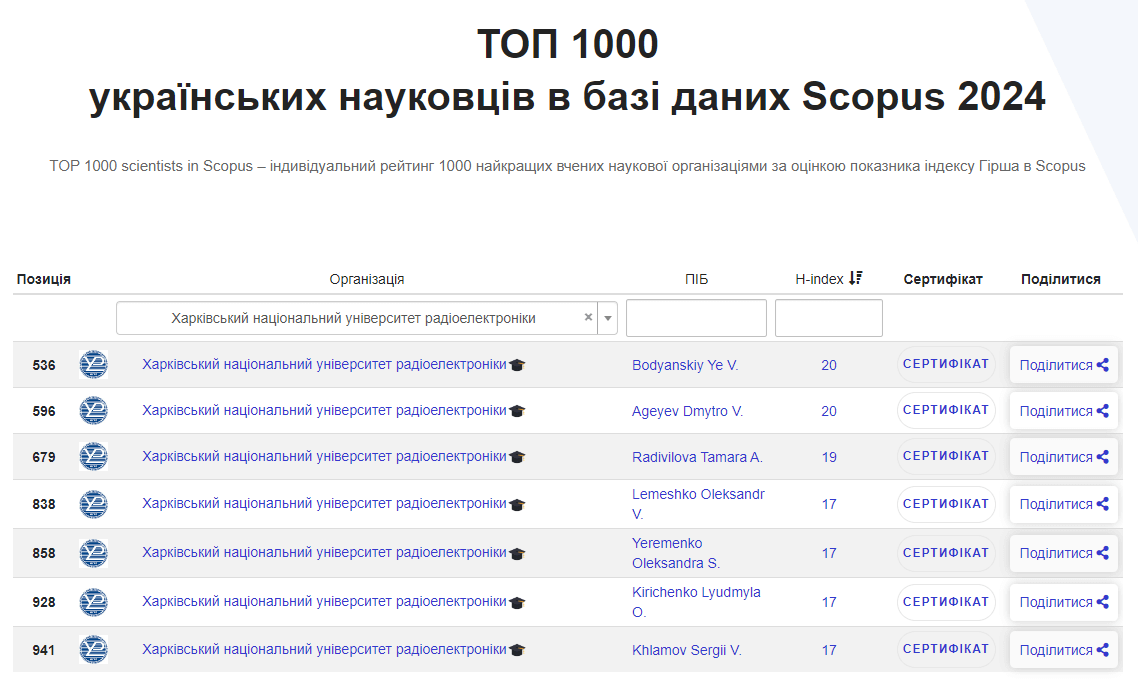This screenshot has width=1138, height=687.
Task: Click the university logo beside position 679
Action: (x=93, y=457)
